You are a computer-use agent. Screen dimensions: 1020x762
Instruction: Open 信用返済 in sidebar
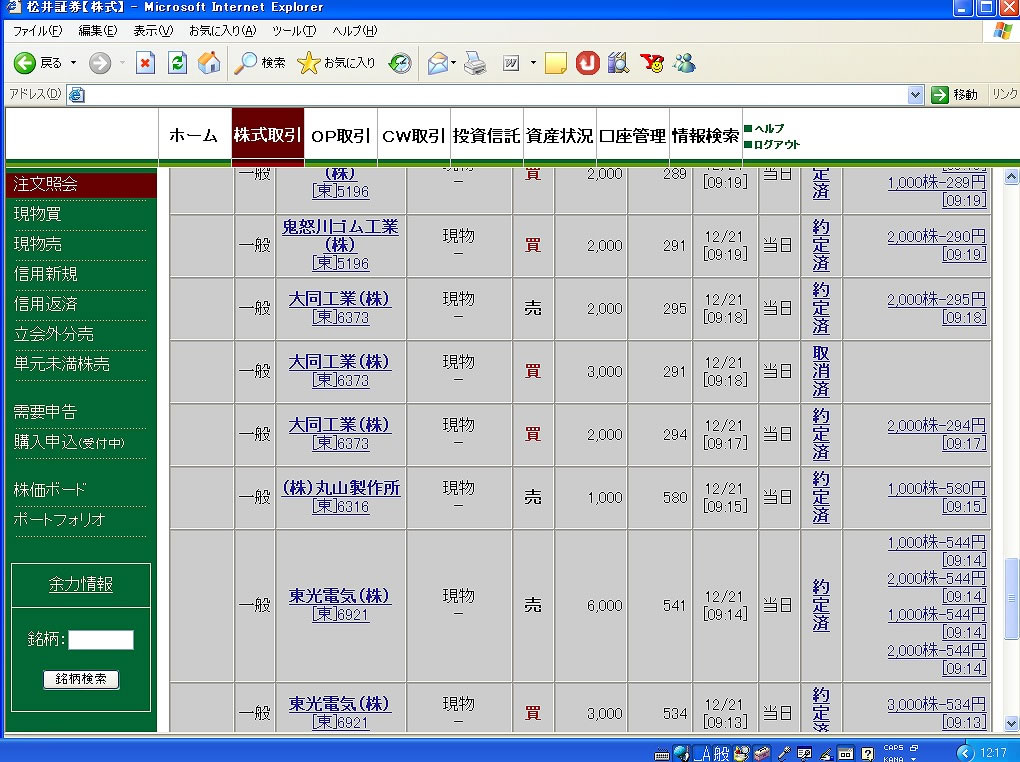click(x=46, y=304)
